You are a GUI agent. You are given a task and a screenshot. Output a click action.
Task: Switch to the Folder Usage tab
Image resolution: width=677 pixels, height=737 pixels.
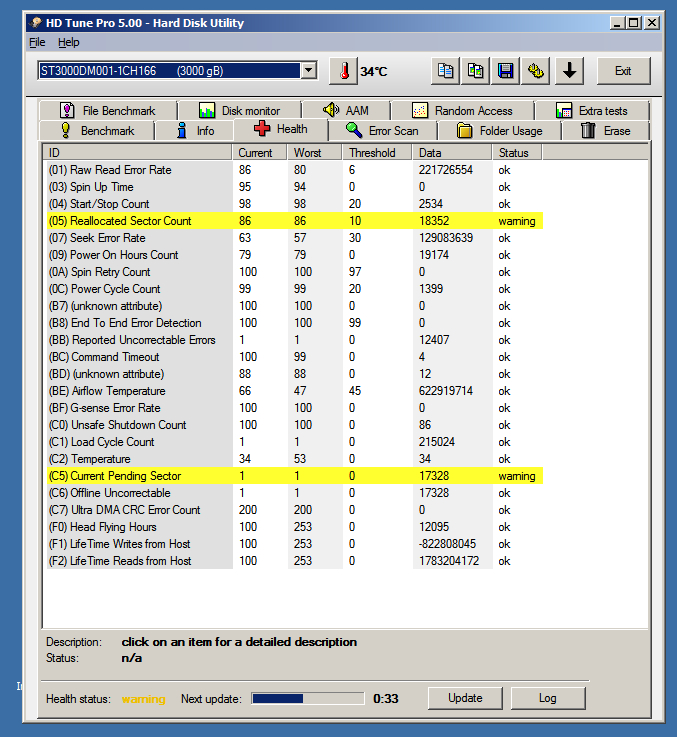pyautogui.click(x=499, y=130)
